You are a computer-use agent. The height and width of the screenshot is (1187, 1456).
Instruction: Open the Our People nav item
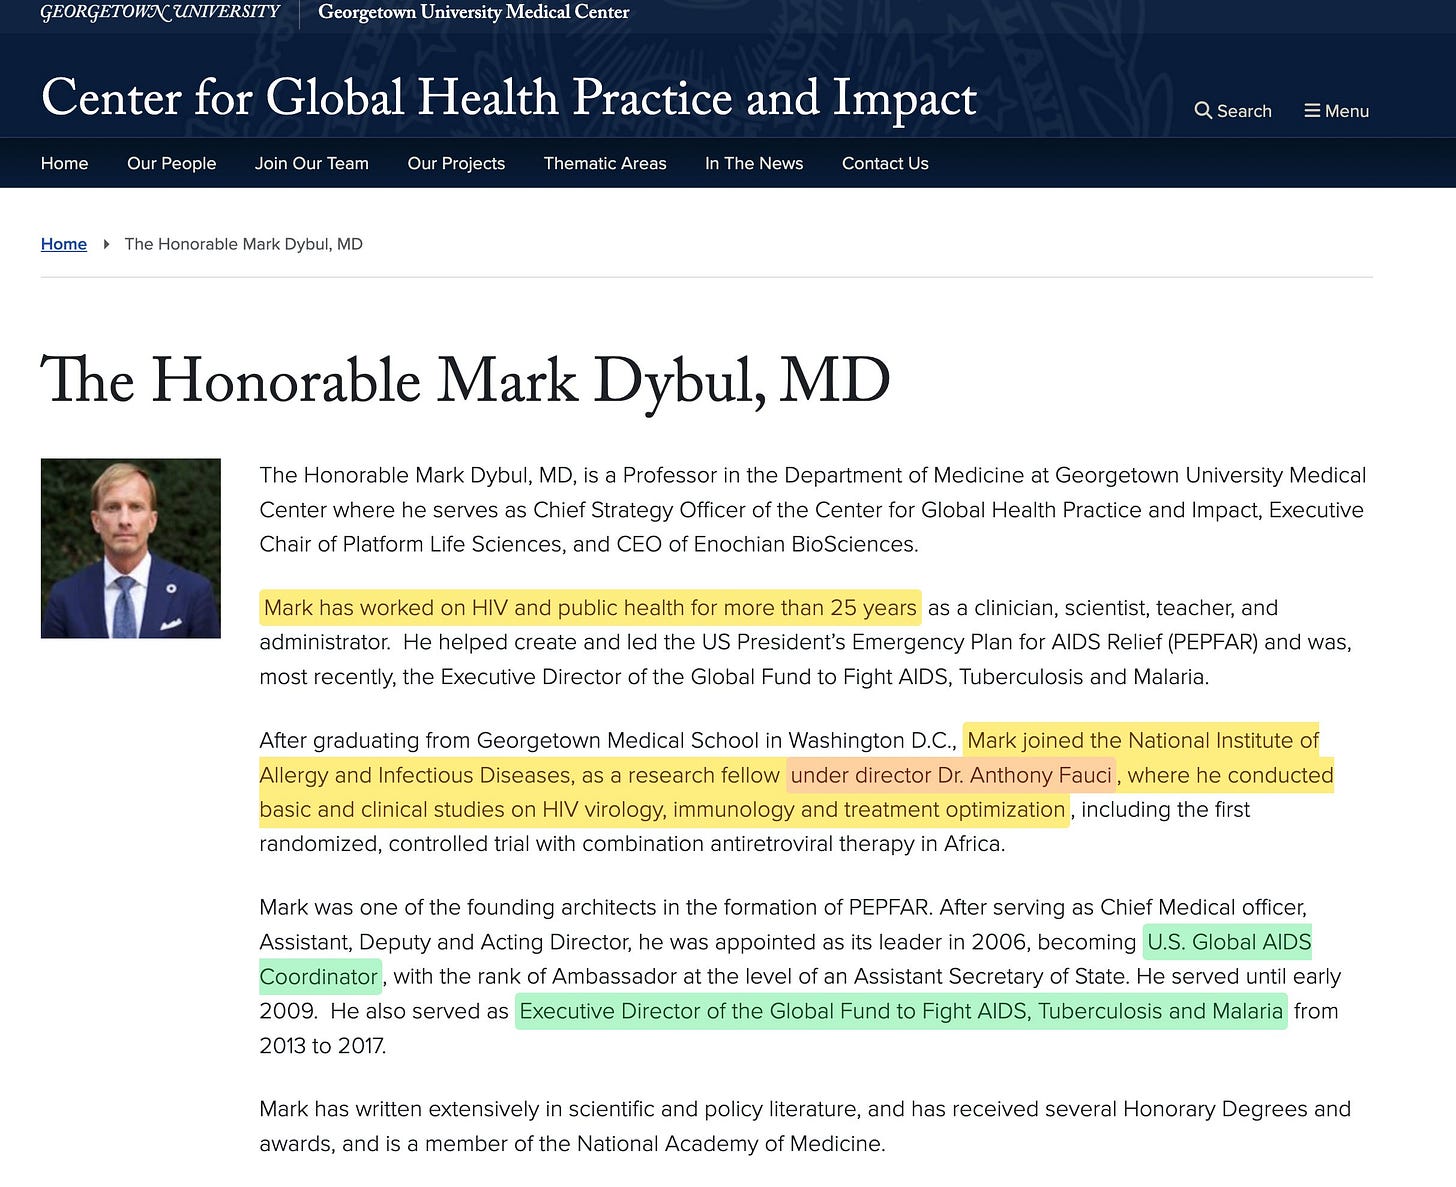[x=171, y=163]
